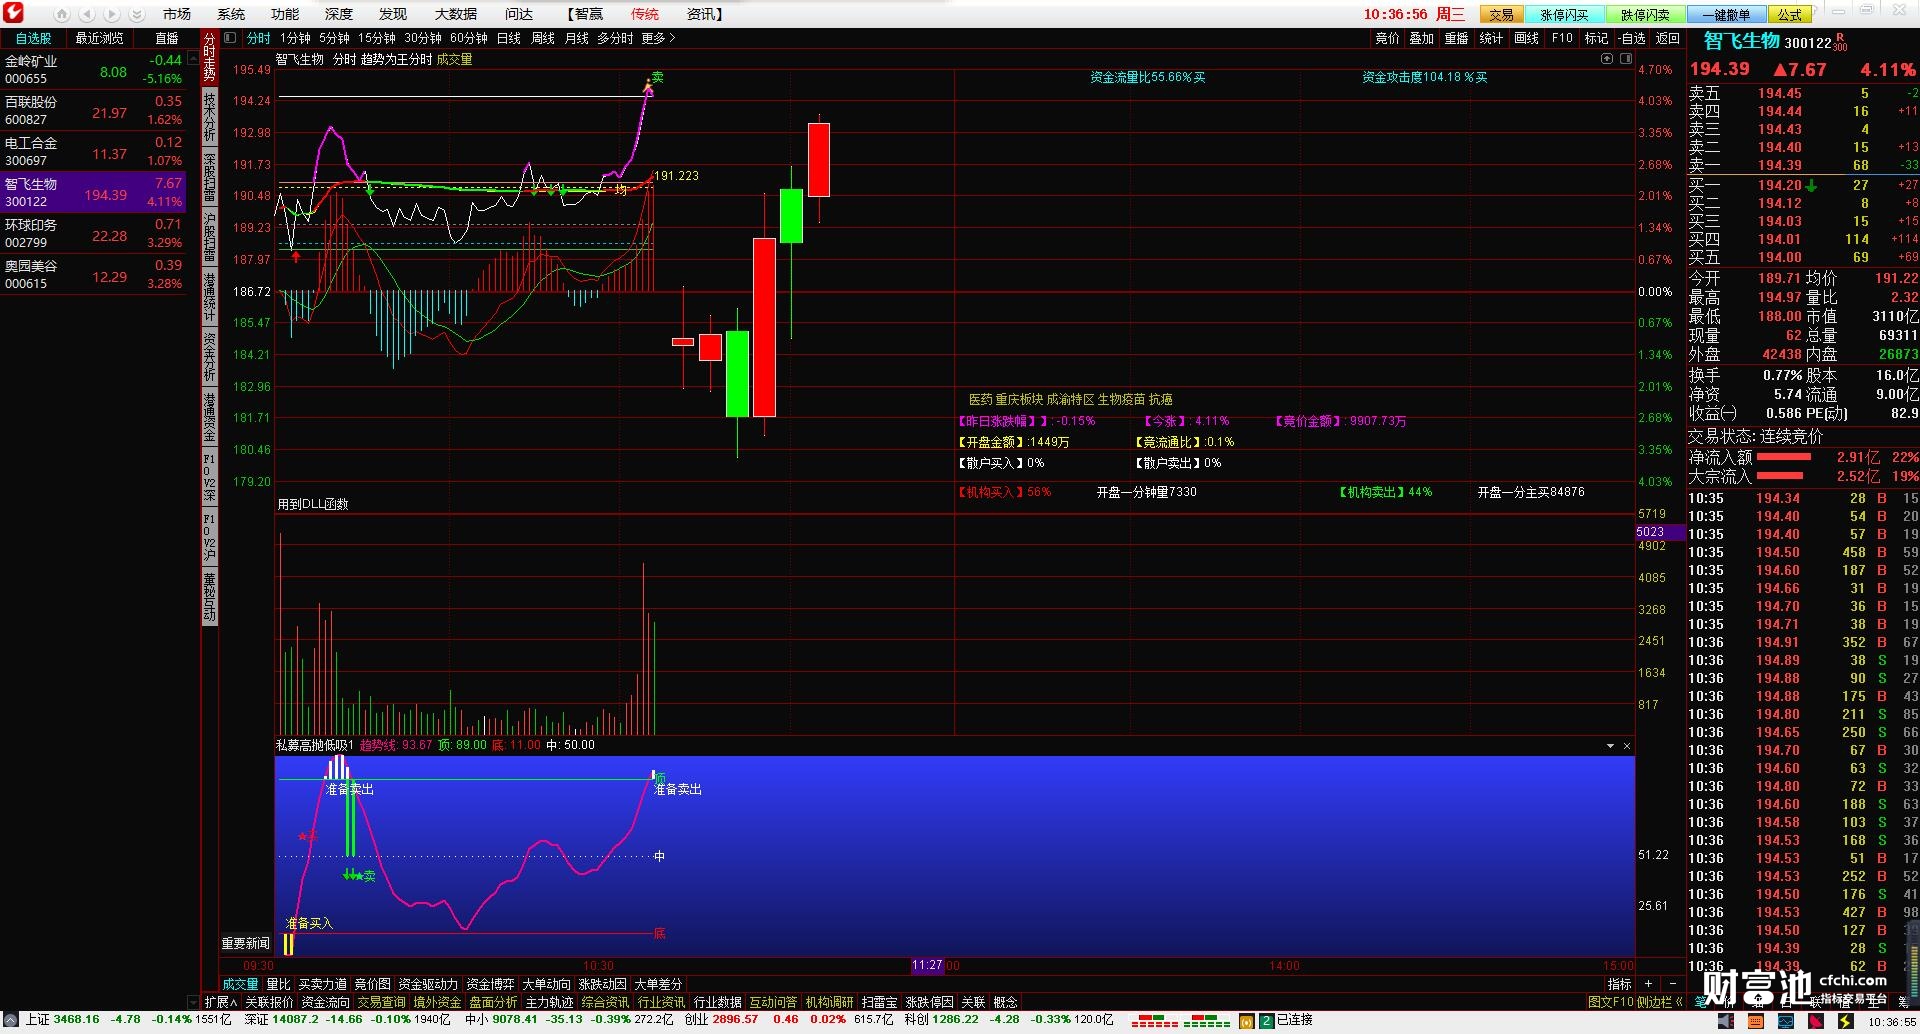This screenshot has width=1920, height=1034.
Task: Switch chart to 1分钟 period
Action: point(295,38)
